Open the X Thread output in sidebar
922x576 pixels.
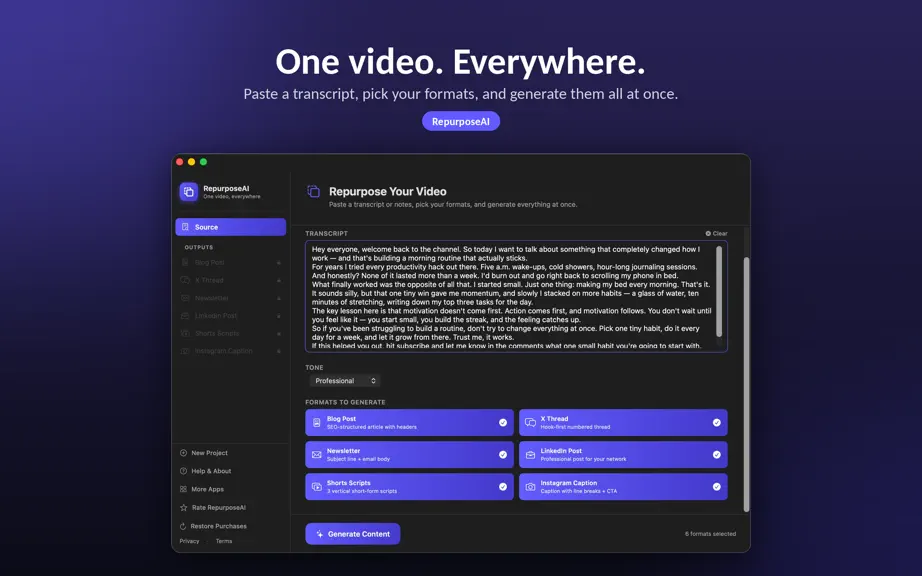(230, 280)
